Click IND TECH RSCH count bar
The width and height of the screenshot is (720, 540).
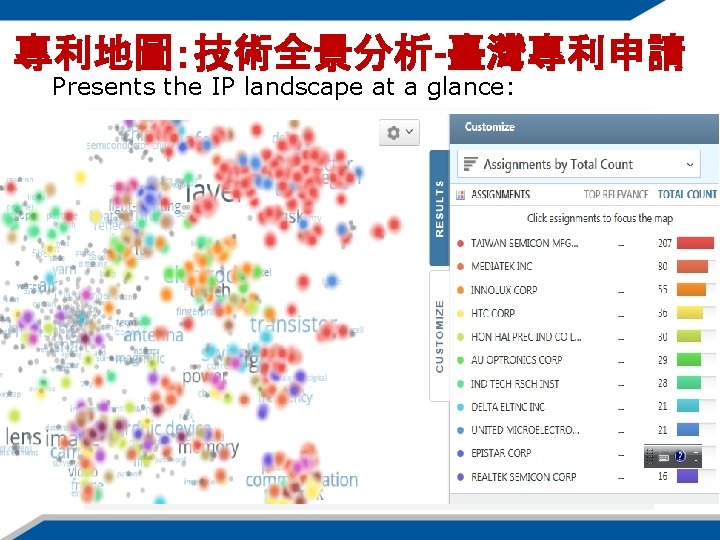[689, 383]
